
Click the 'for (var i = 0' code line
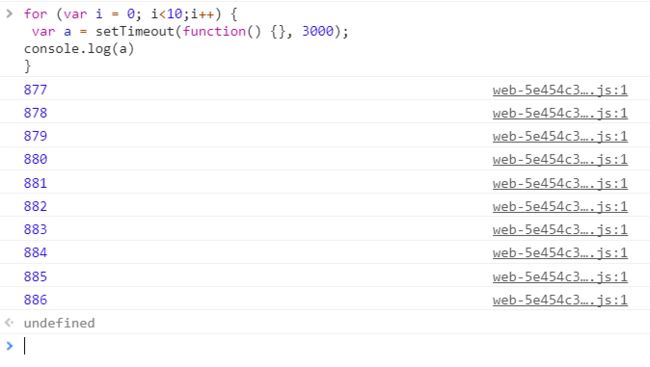click(x=131, y=14)
